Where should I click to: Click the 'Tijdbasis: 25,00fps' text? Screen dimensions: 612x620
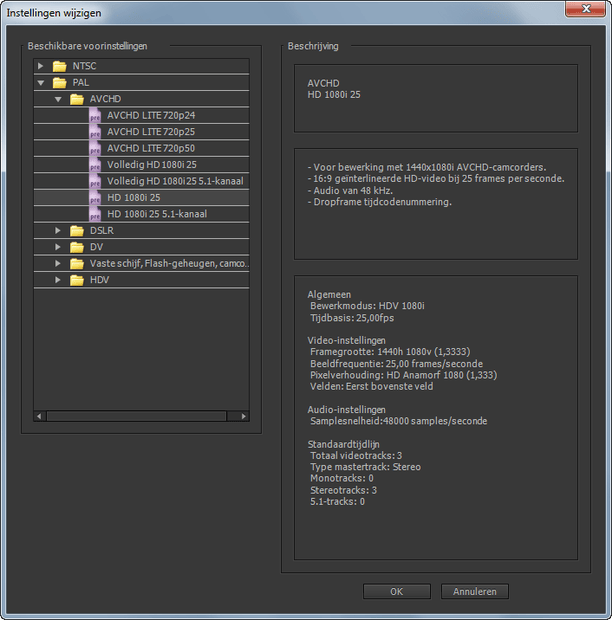(x=352, y=318)
